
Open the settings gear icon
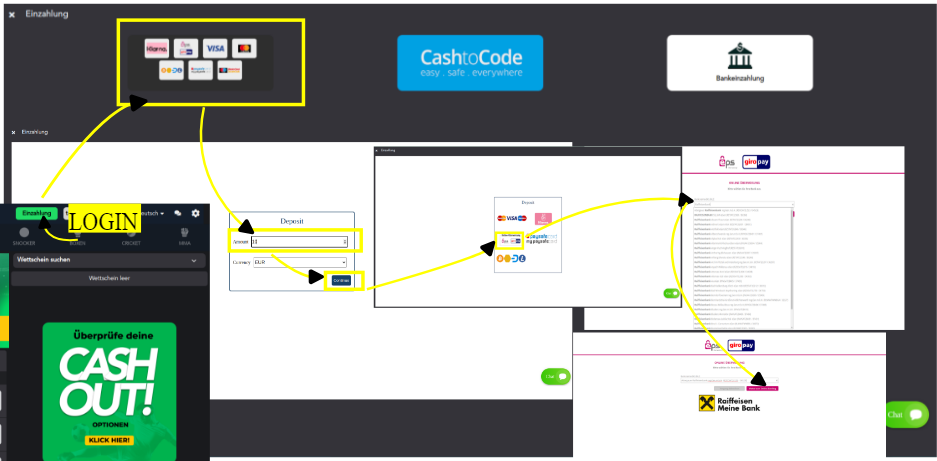pyautogui.click(x=196, y=213)
